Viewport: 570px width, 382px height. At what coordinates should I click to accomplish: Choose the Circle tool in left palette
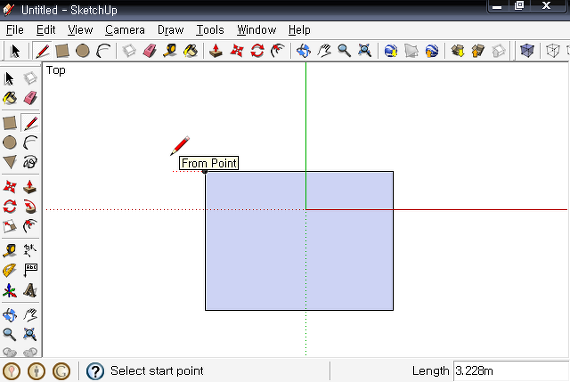[x=10, y=142]
